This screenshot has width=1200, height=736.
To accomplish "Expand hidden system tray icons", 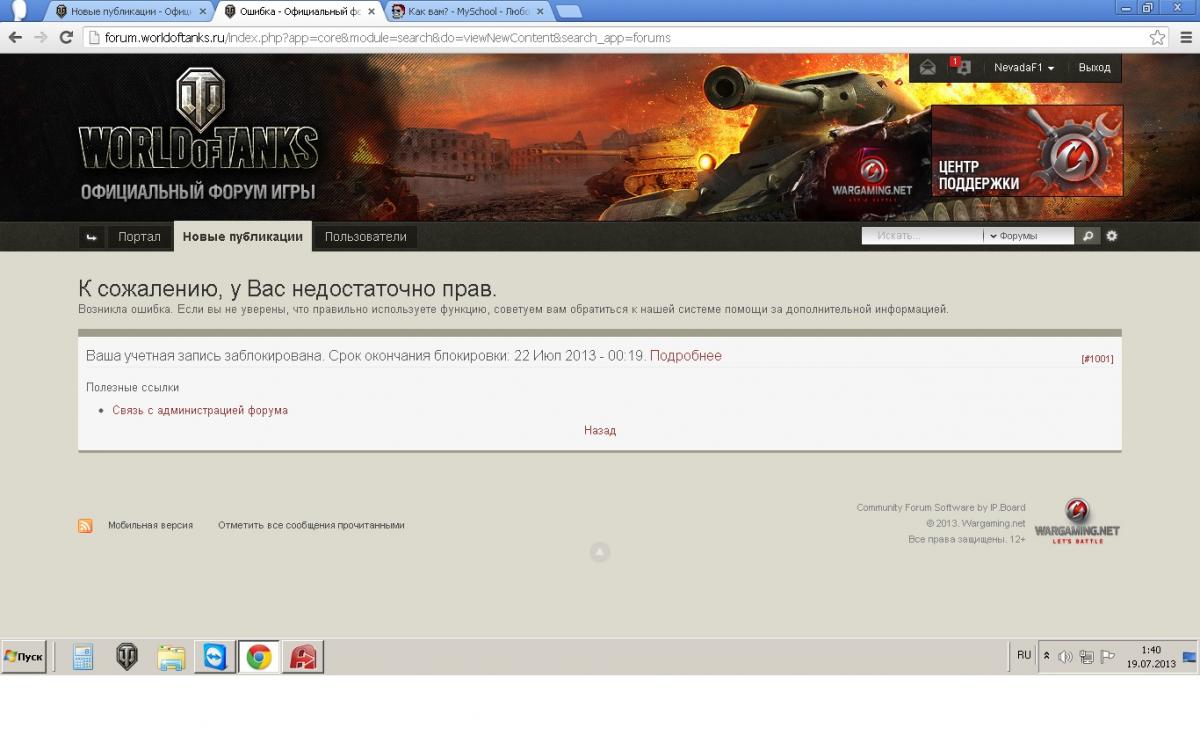I will pos(1047,656).
